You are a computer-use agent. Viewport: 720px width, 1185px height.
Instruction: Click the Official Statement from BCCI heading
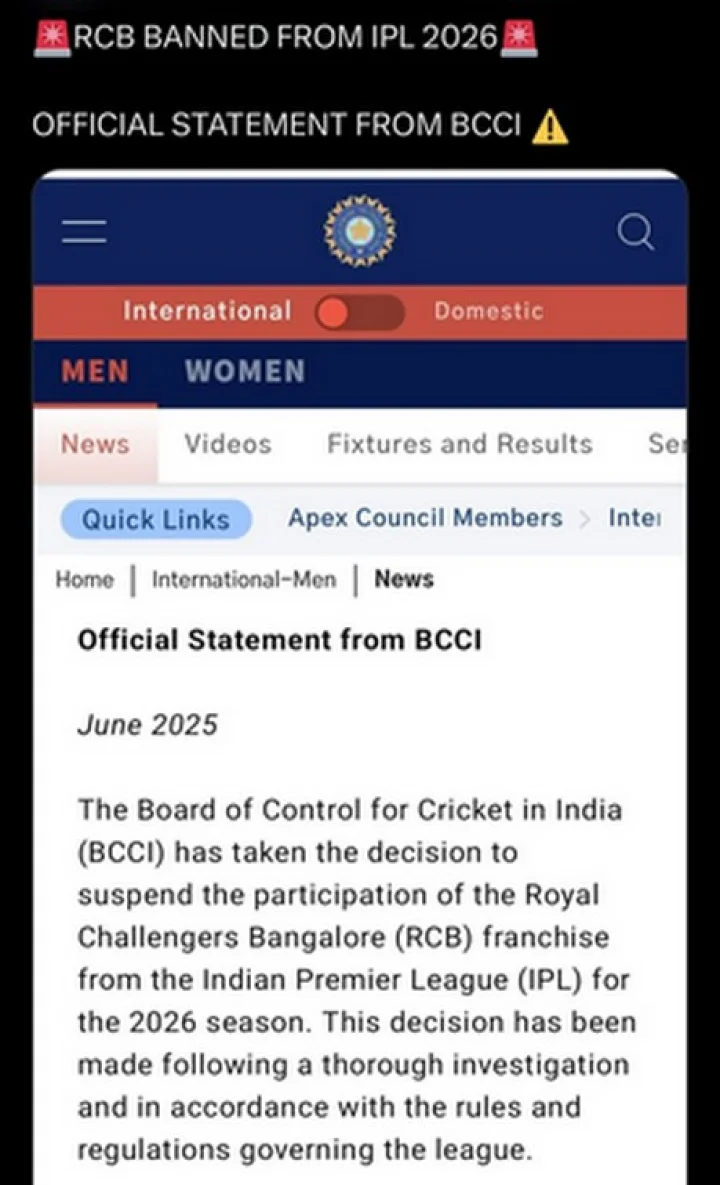pos(279,640)
